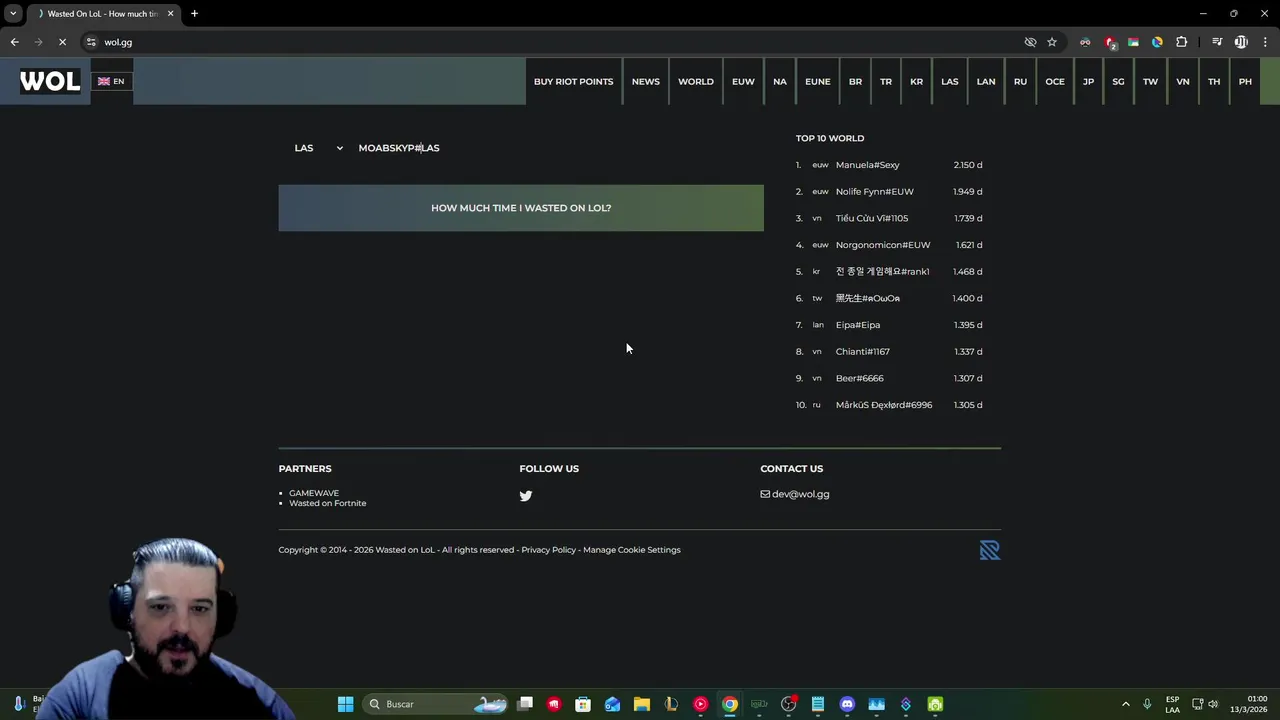Open Microsoft Store from taskbar

coord(583,704)
